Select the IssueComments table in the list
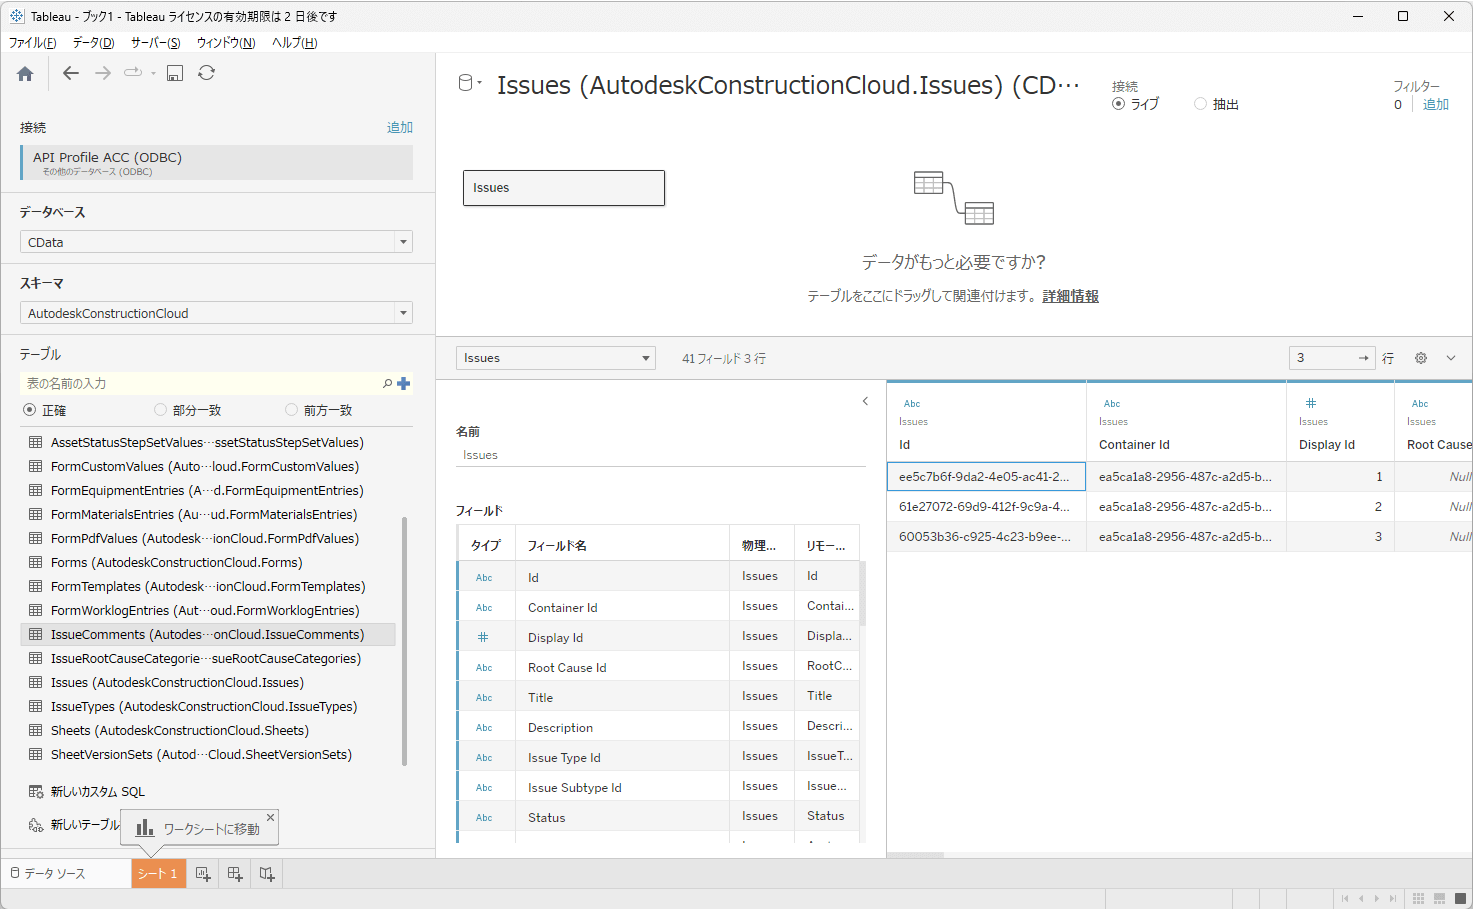The width and height of the screenshot is (1473, 909). click(x=208, y=635)
